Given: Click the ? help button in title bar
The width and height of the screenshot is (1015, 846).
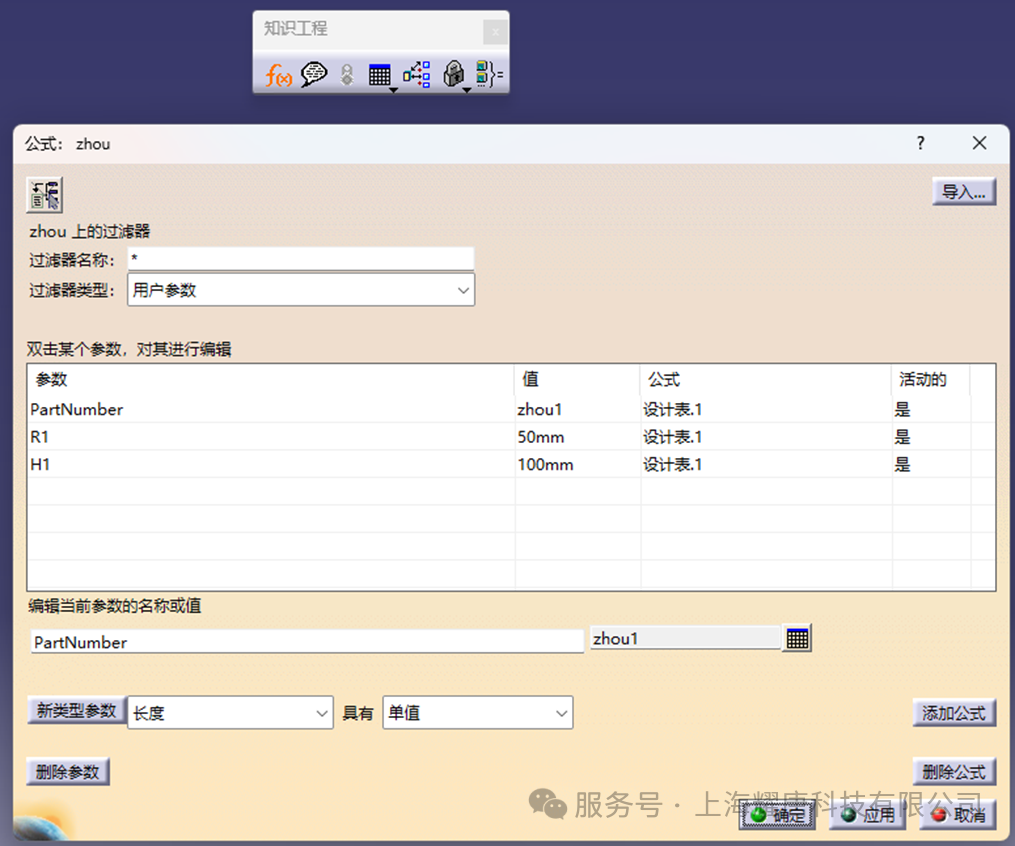Looking at the screenshot, I should [920, 143].
